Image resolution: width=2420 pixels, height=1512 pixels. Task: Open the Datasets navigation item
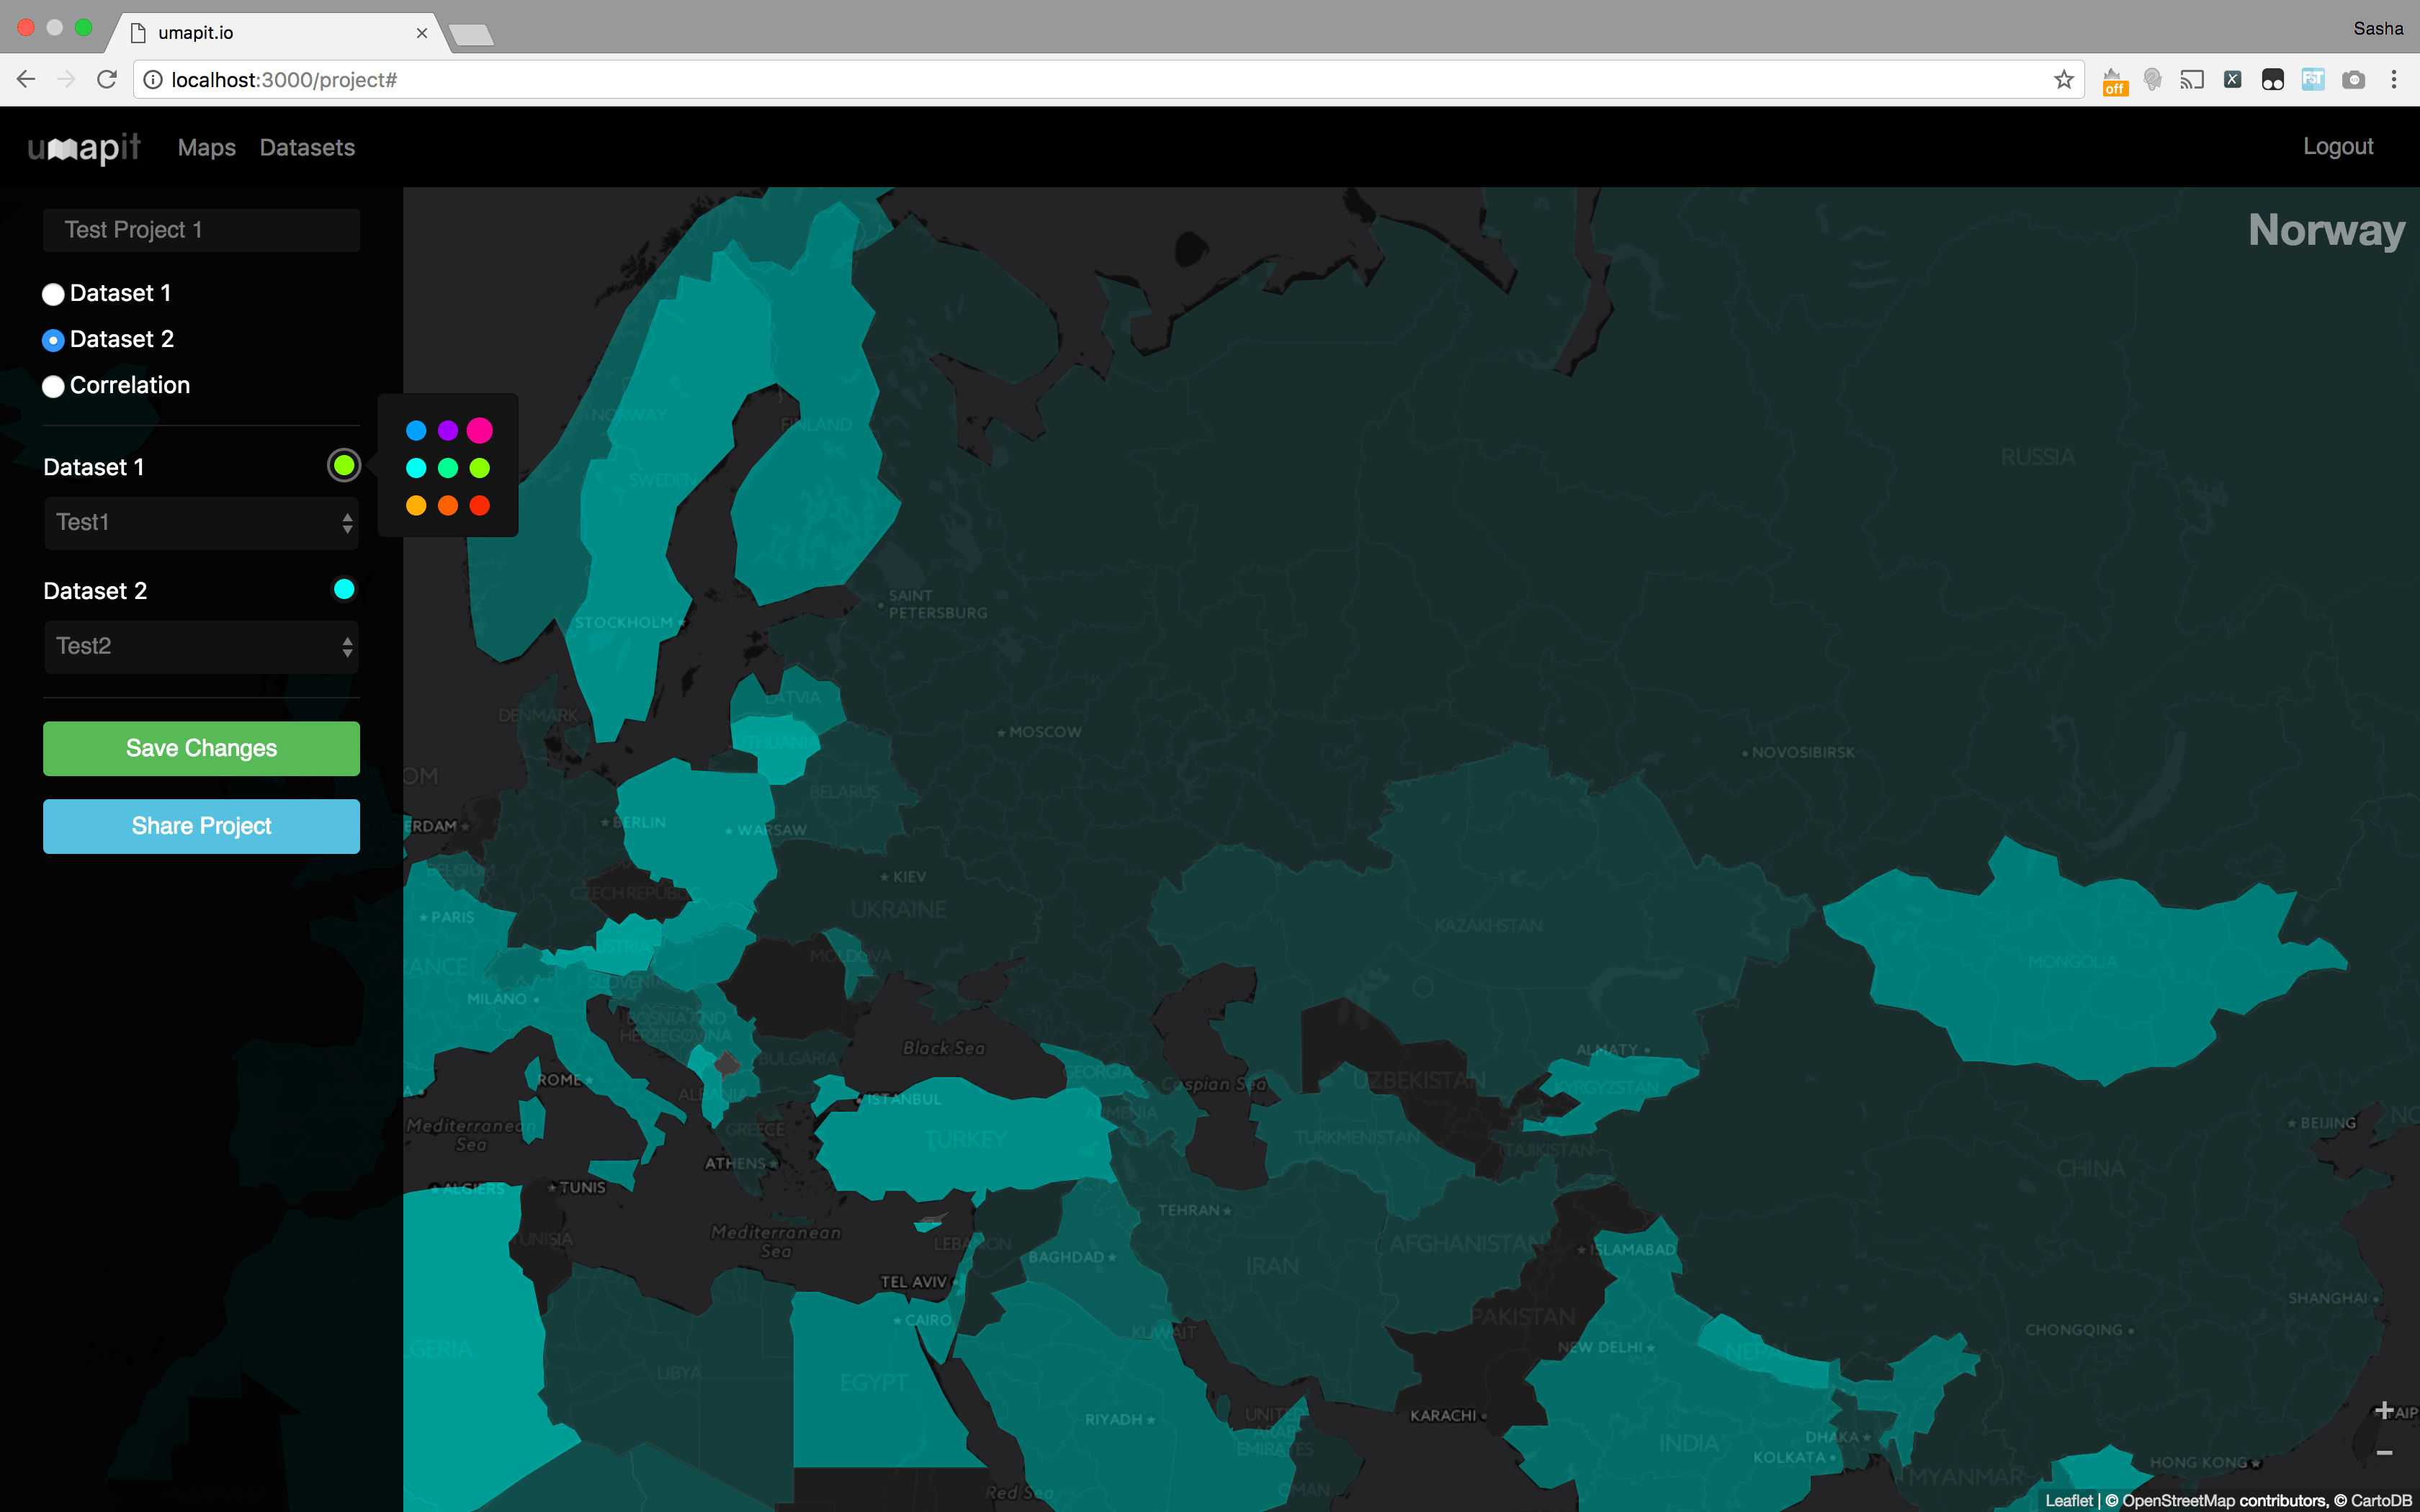pyautogui.click(x=307, y=148)
